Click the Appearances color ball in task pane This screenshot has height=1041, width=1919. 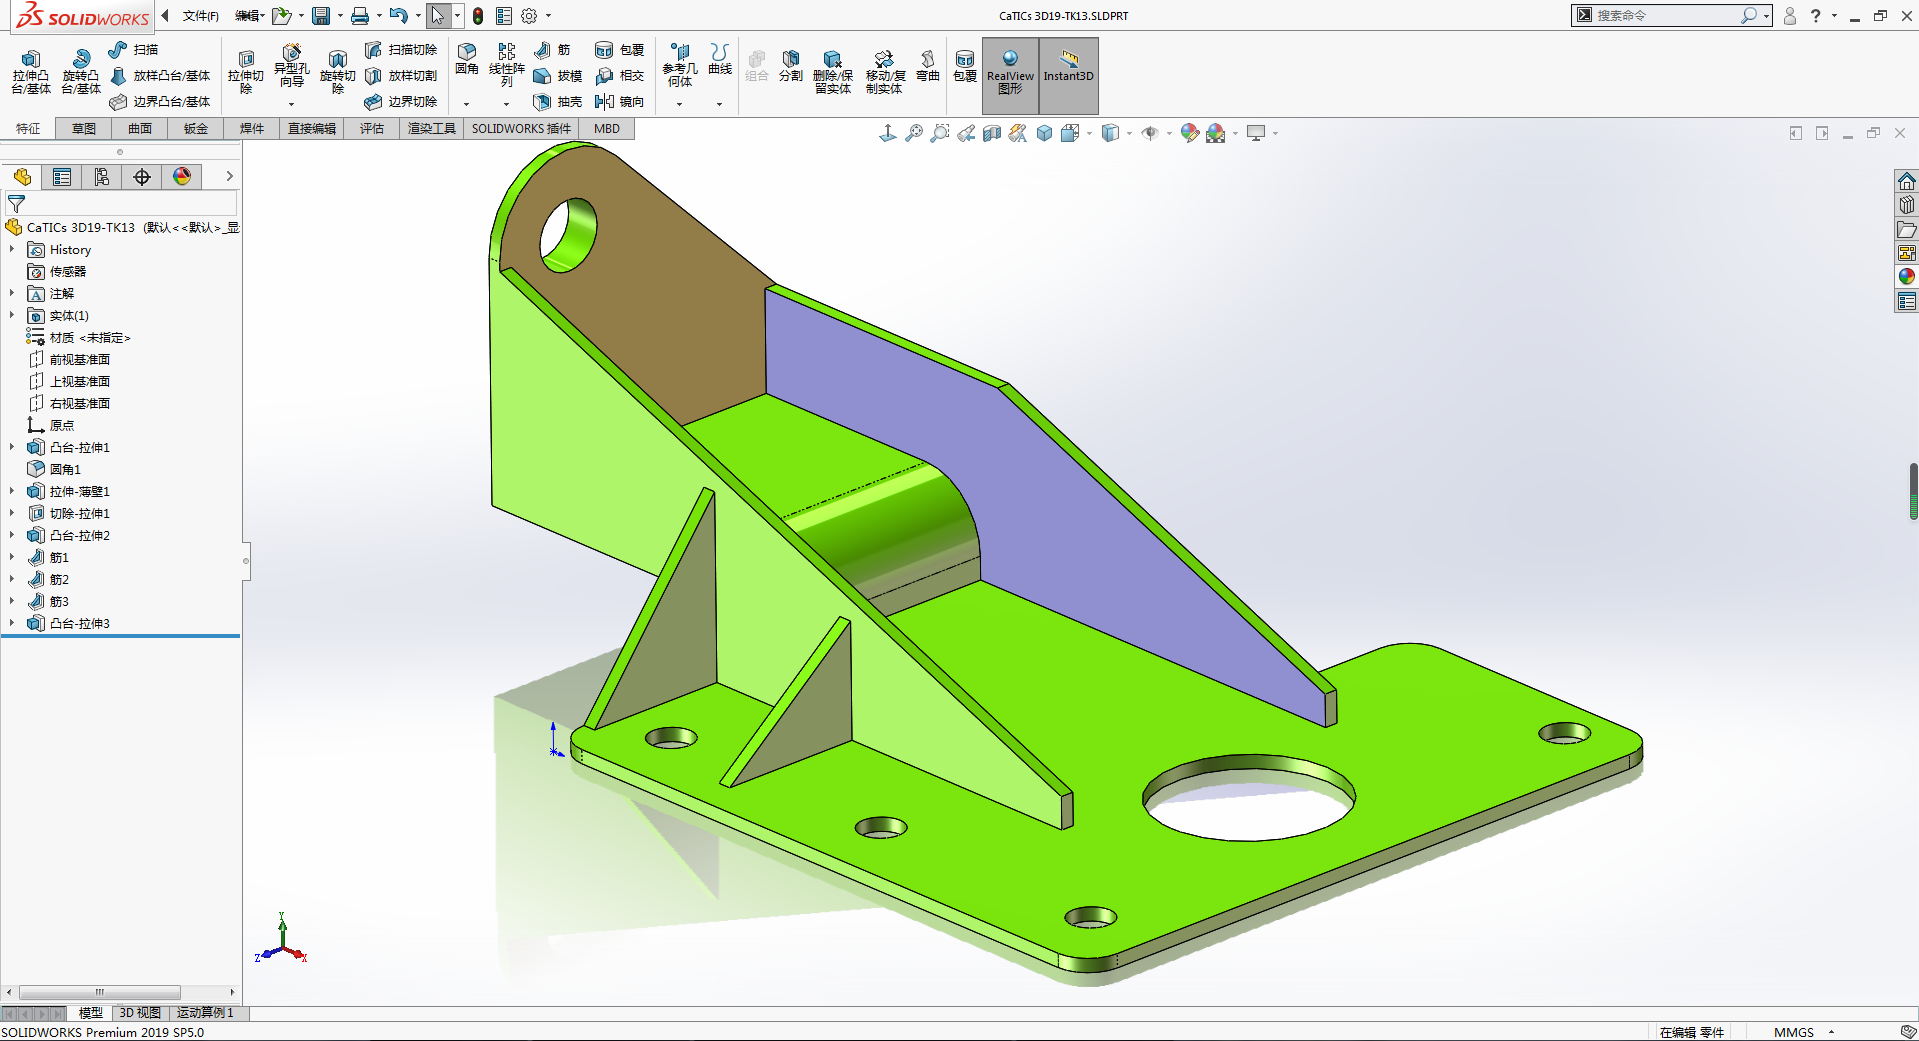(1907, 277)
